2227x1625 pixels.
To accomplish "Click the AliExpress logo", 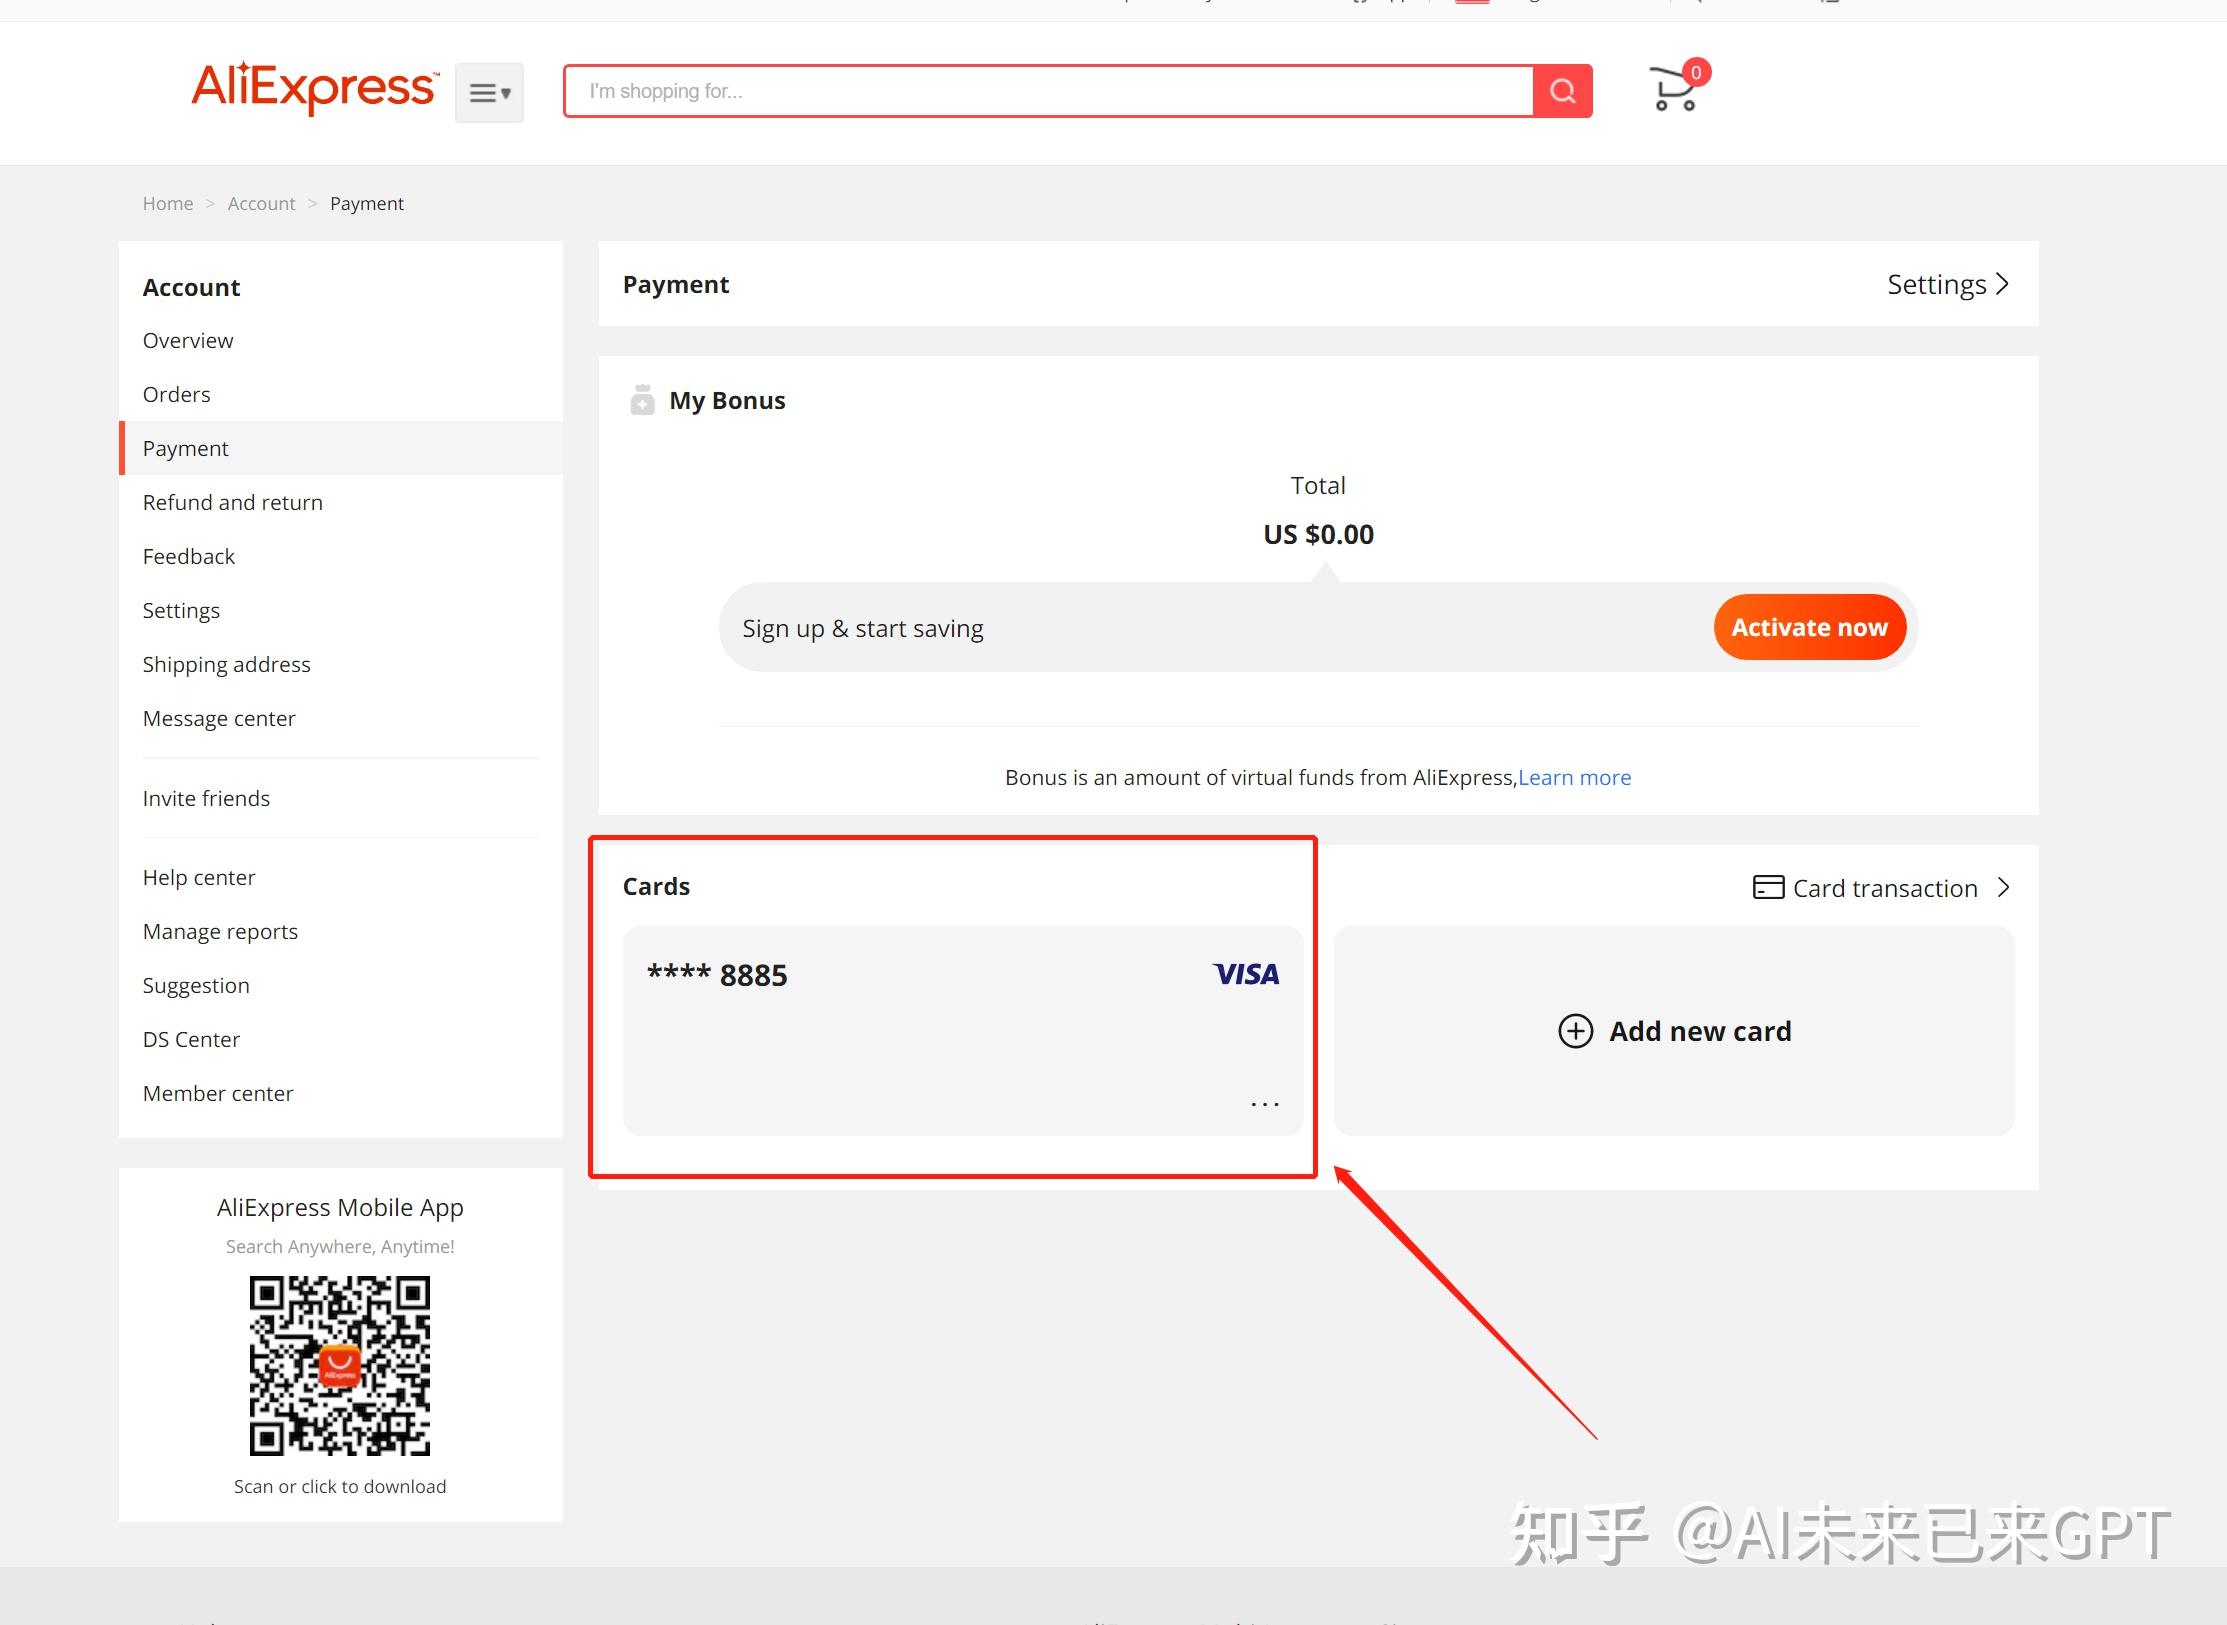I will pos(313,90).
